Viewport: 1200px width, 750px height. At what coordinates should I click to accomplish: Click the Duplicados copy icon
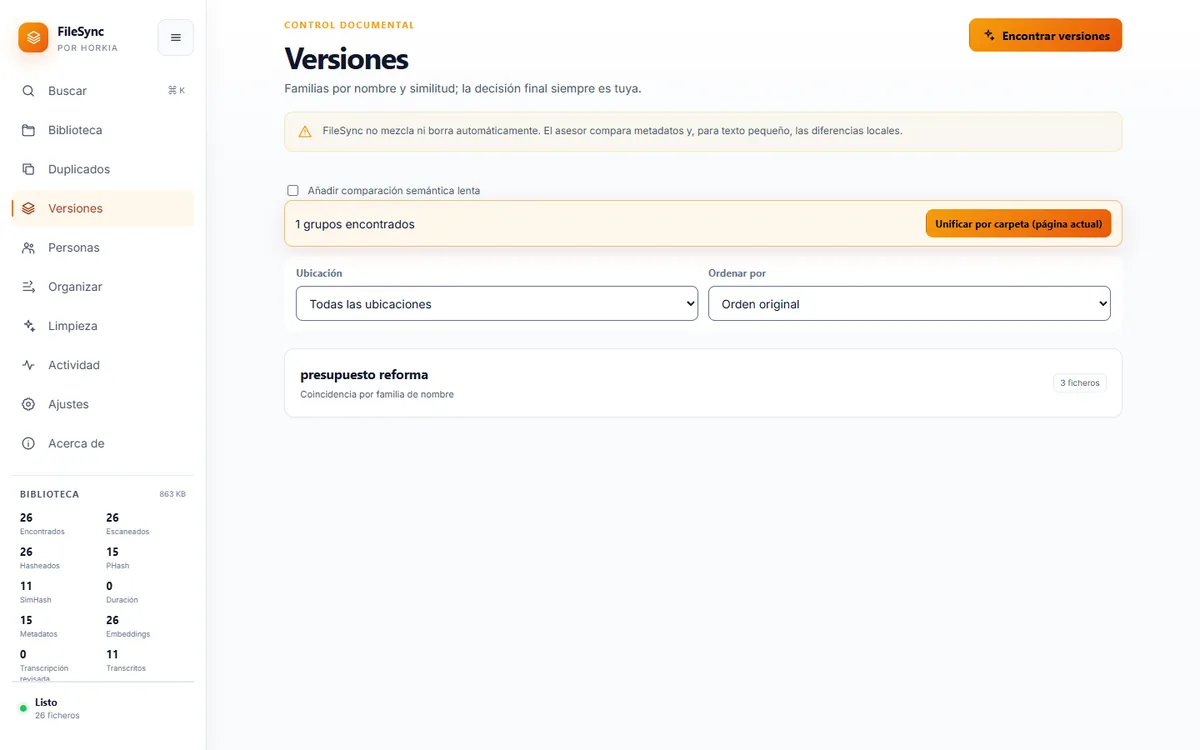[28, 169]
